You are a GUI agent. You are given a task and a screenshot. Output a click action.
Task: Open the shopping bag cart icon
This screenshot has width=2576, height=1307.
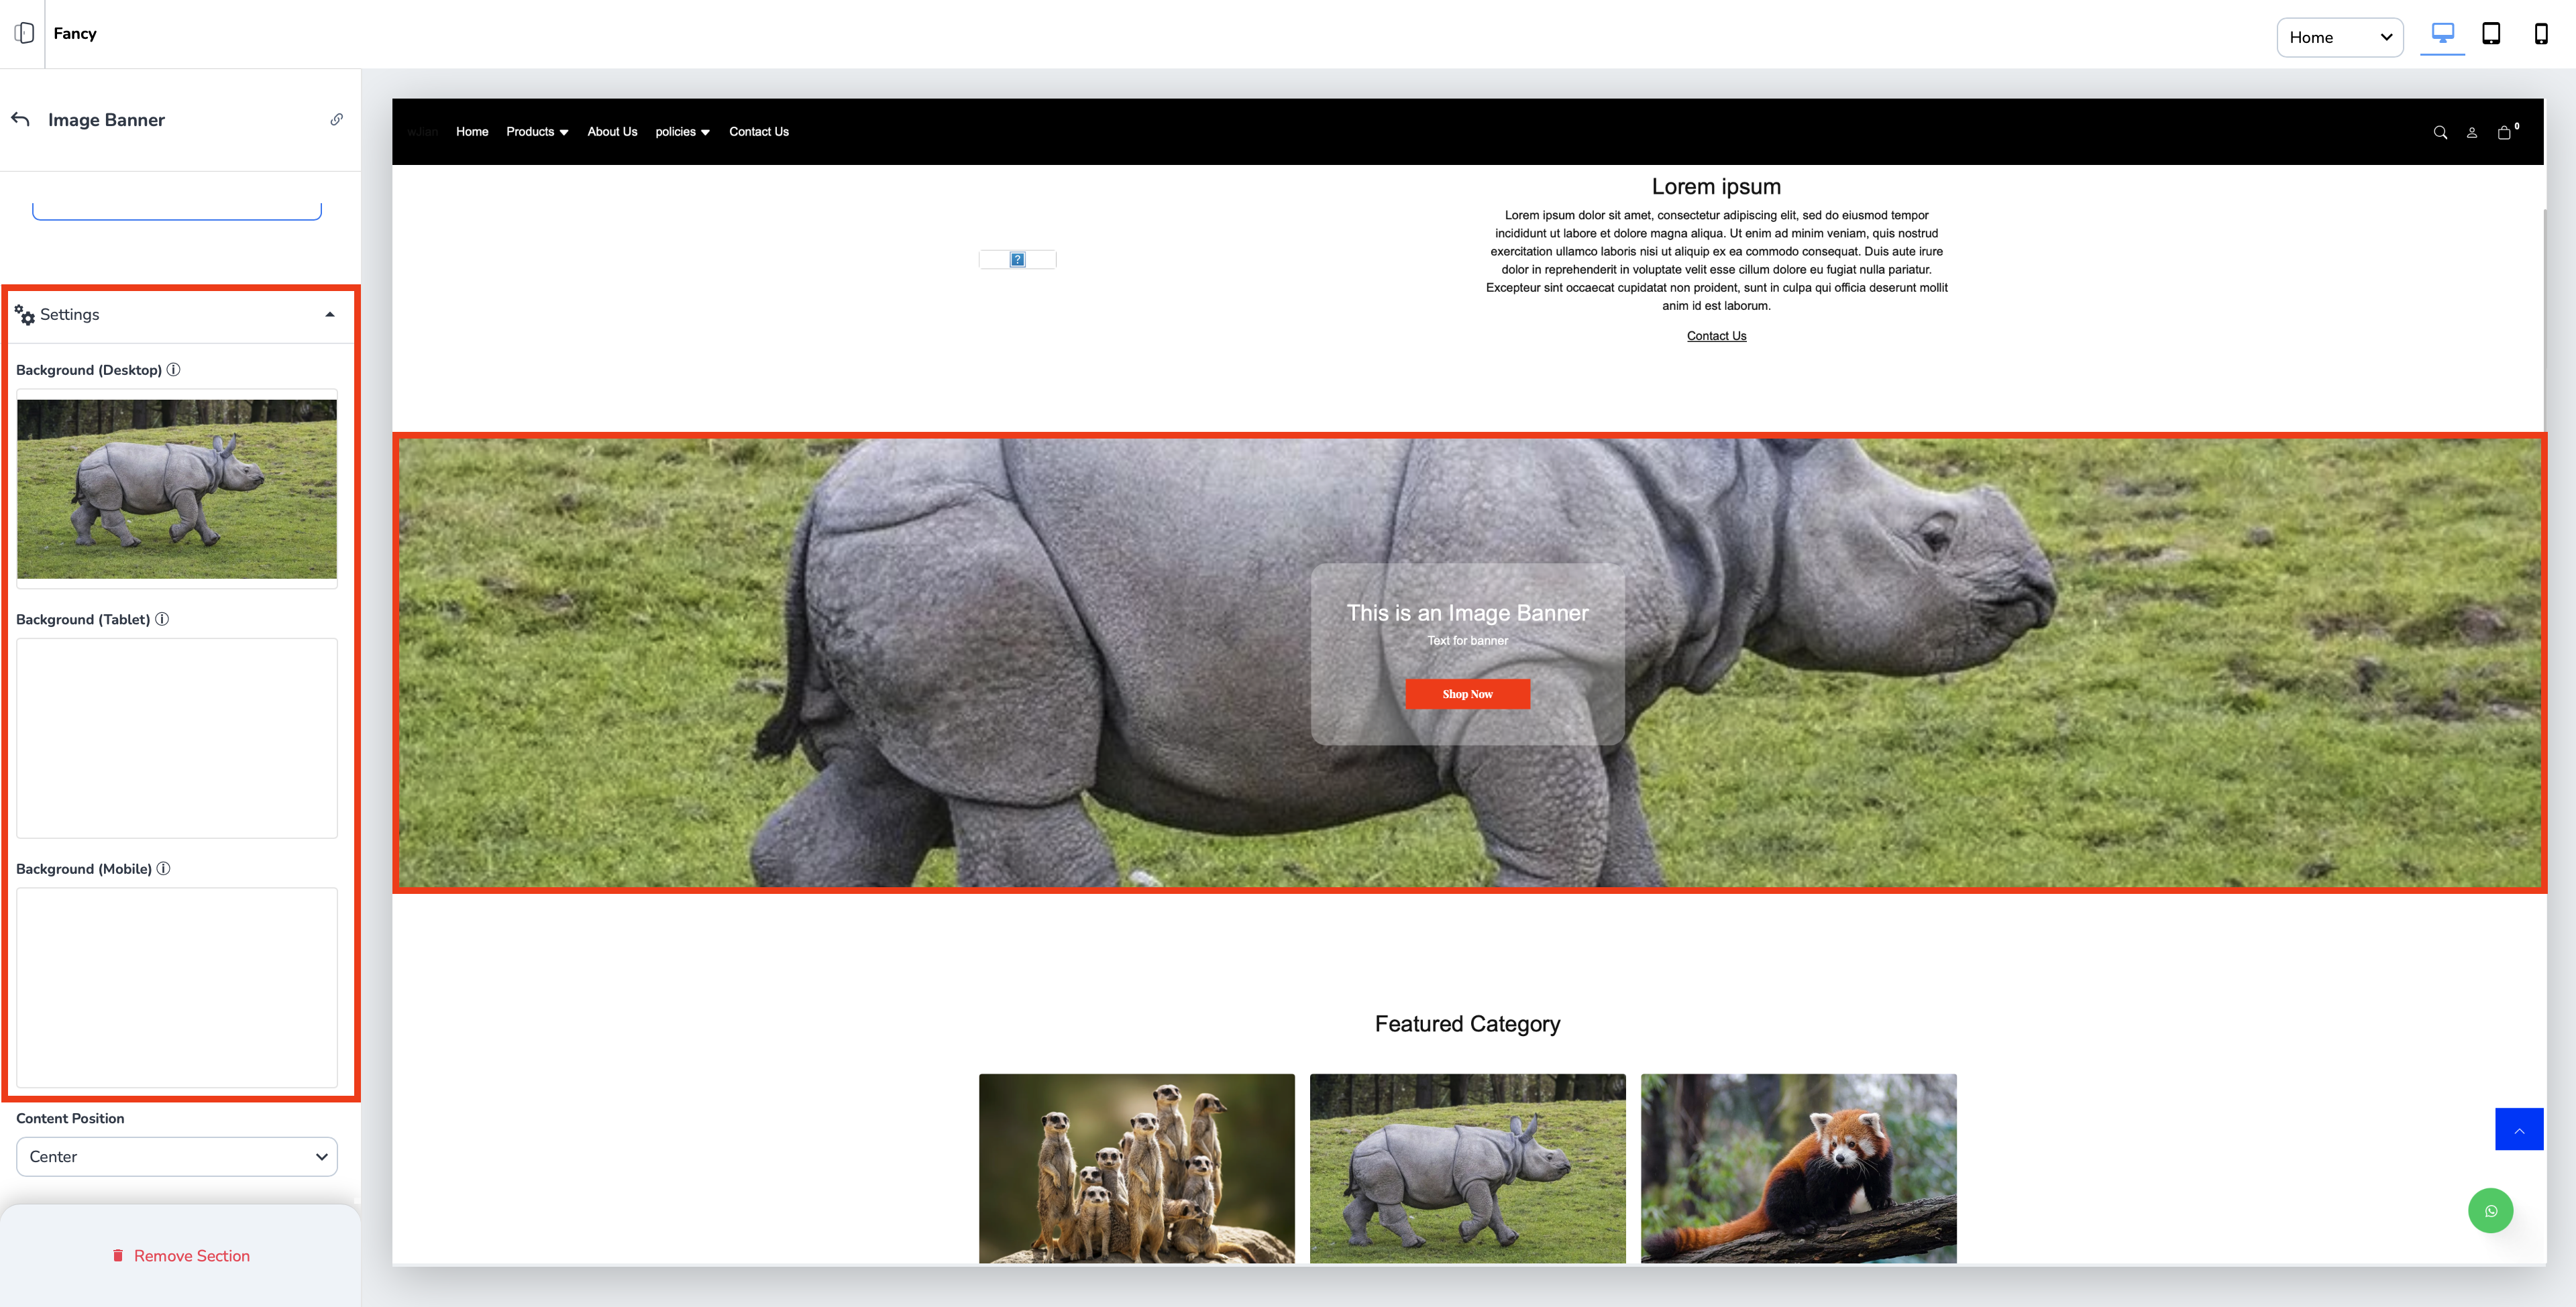point(2504,133)
